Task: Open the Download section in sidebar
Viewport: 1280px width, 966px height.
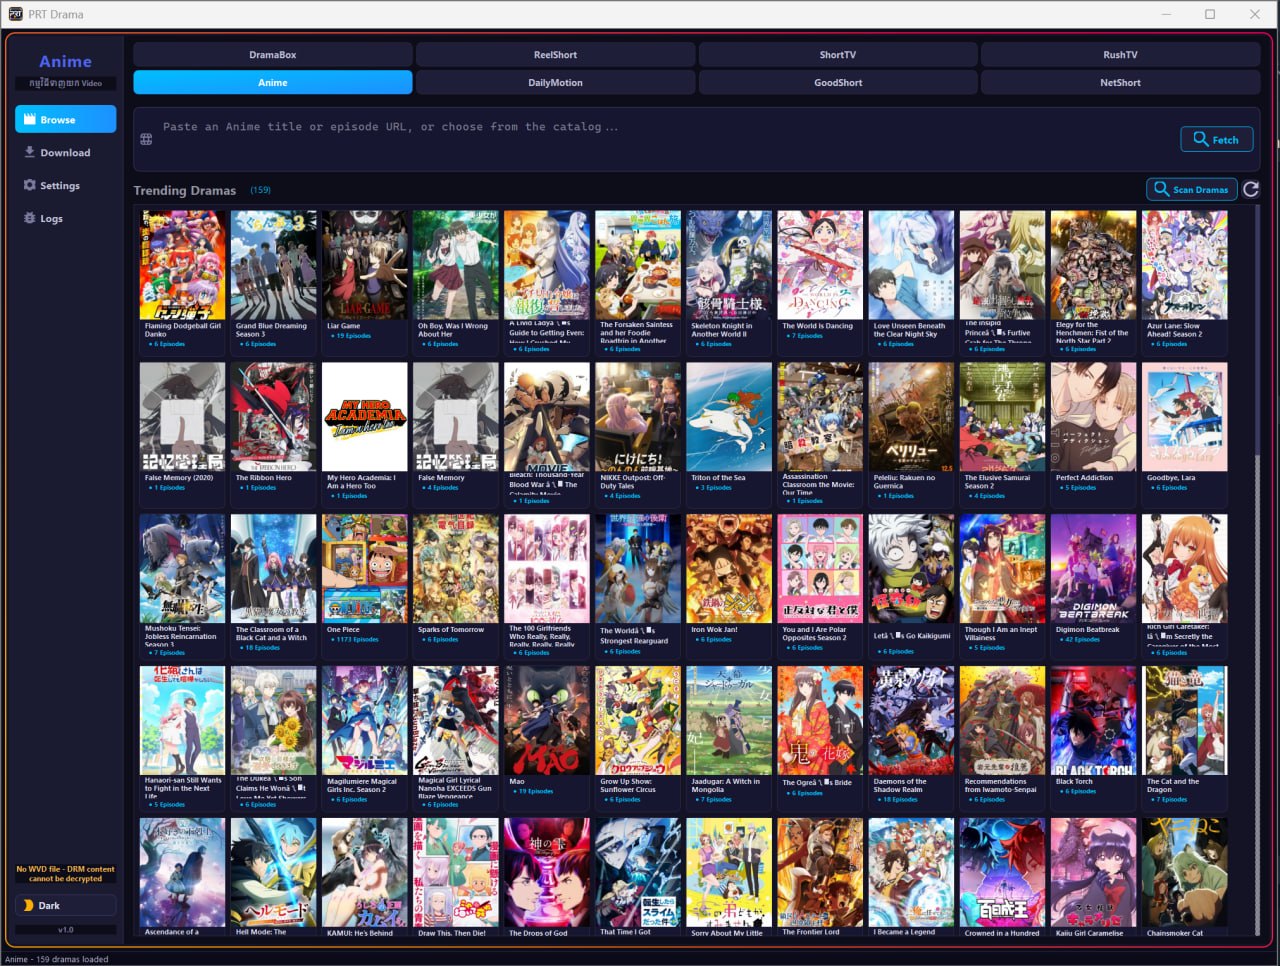Action: tap(66, 153)
